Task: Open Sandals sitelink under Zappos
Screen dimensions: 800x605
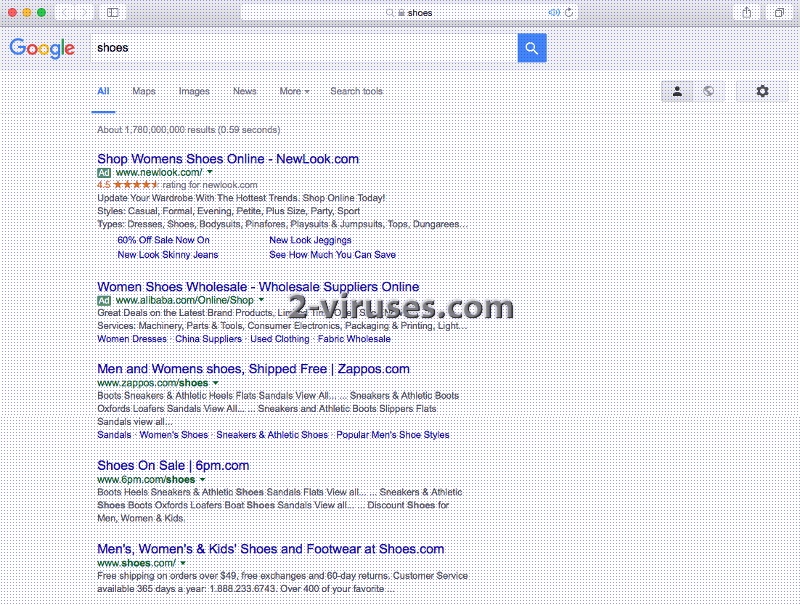Action: tap(114, 435)
